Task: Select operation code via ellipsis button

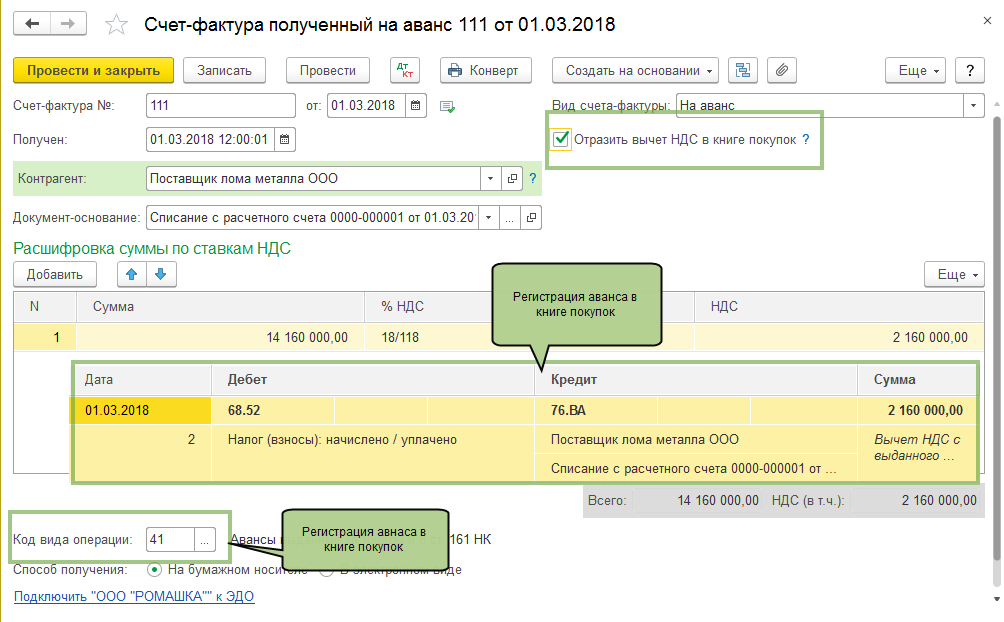Action: 204,540
